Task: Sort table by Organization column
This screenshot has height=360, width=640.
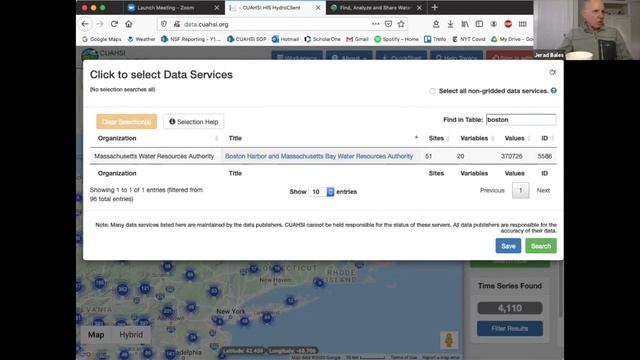Action: point(156,138)
